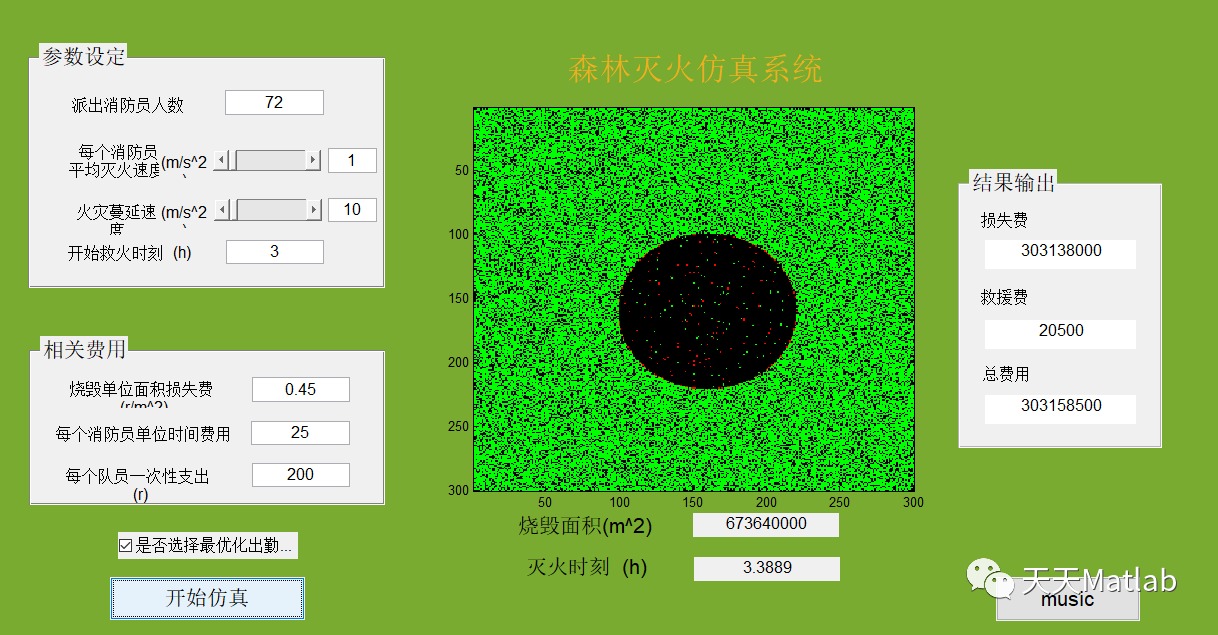Click the 开始救火时刻 (h) label

[x=129, y=253]
